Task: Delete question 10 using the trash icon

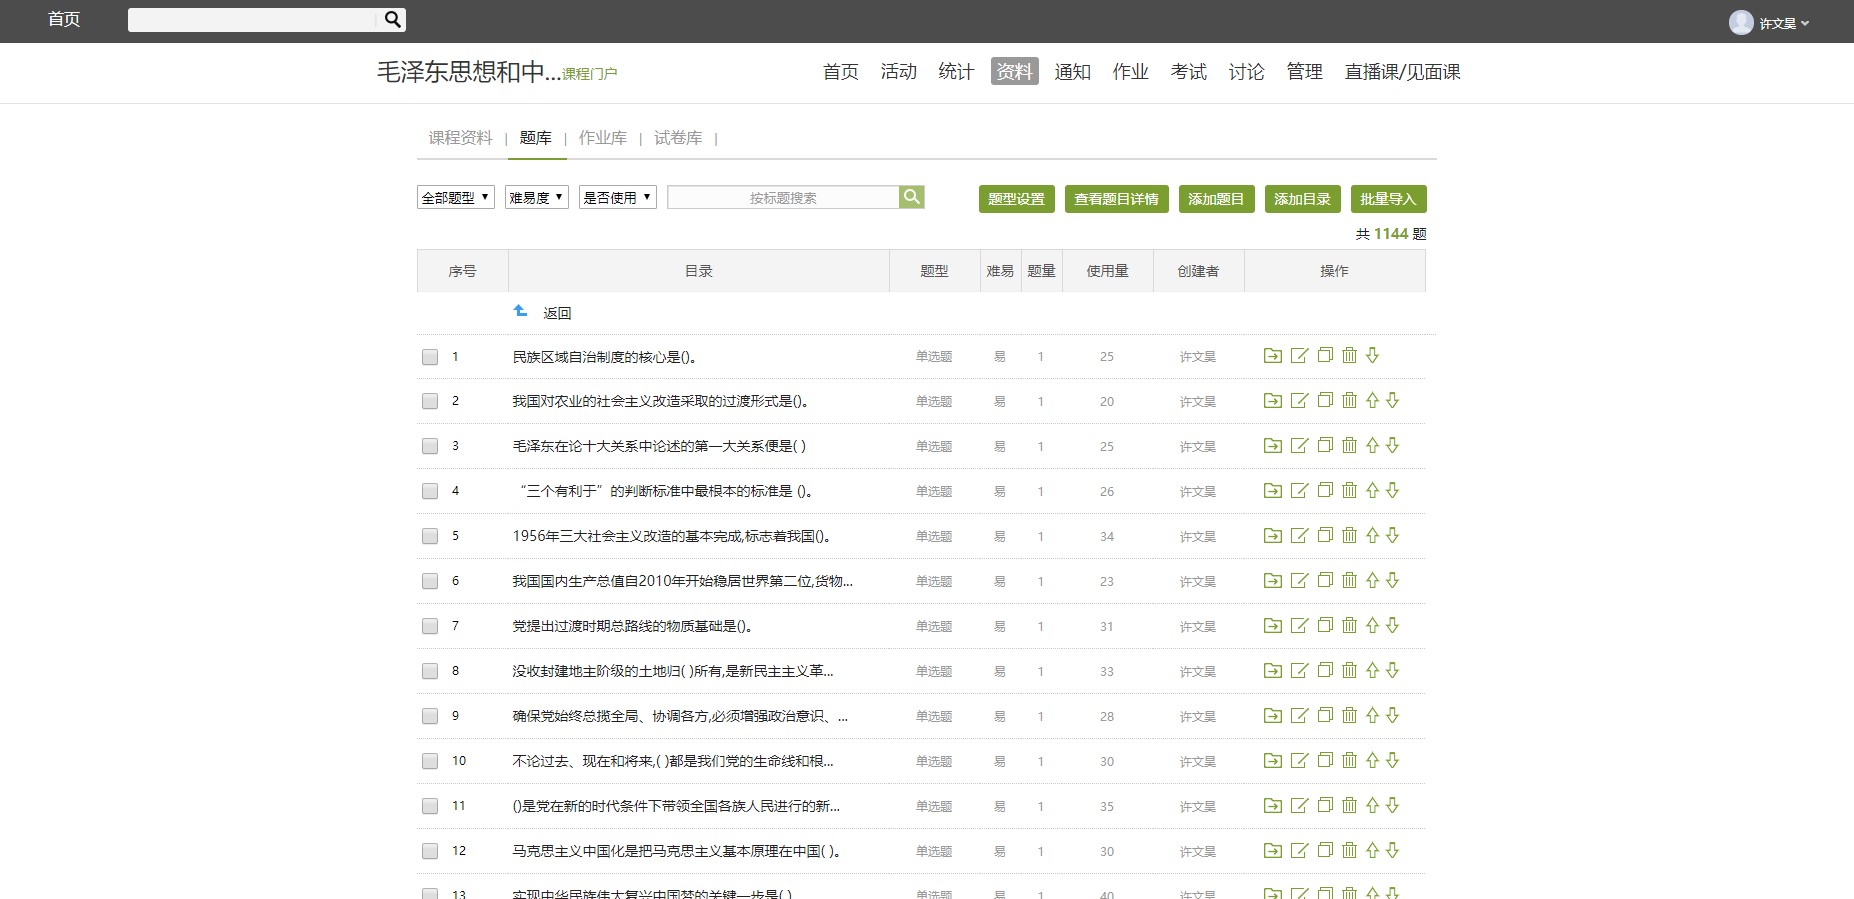Action: (x=1349, y=760)
